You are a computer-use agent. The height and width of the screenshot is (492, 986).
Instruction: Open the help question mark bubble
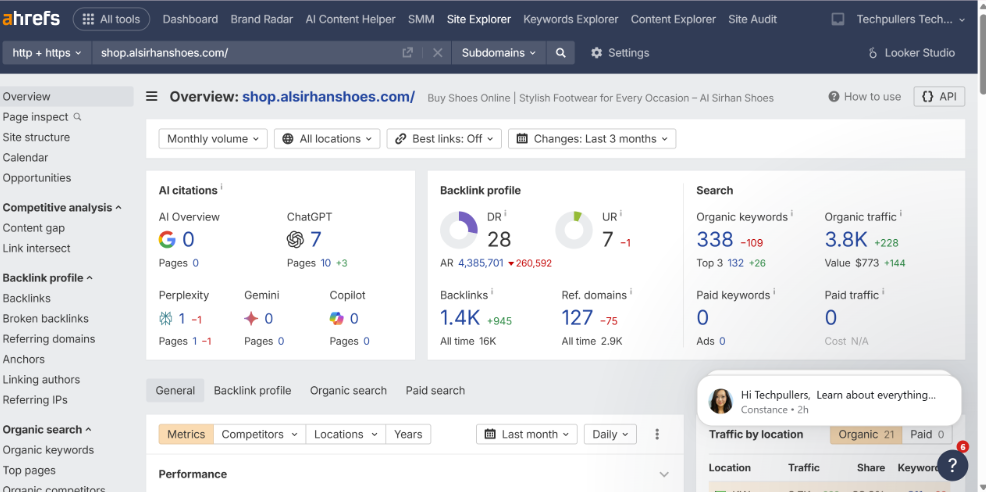click(952, 464)
